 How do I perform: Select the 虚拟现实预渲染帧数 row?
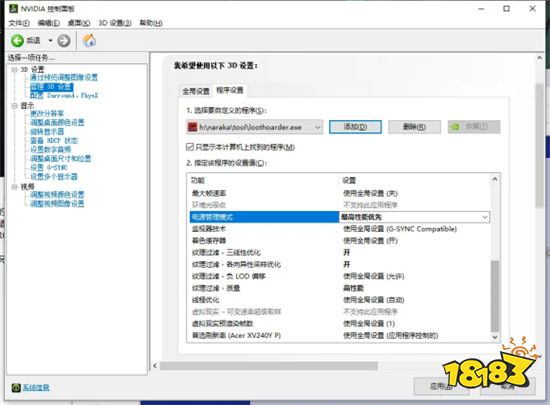click(340, 323)
